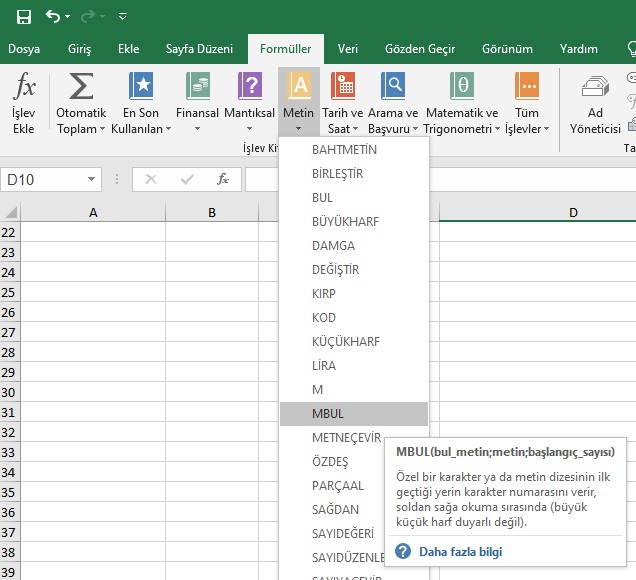Open En Son Kullanılan functions list
This screenshot has height=580, width=636.
pyautogui.click(x=142, y=88)
